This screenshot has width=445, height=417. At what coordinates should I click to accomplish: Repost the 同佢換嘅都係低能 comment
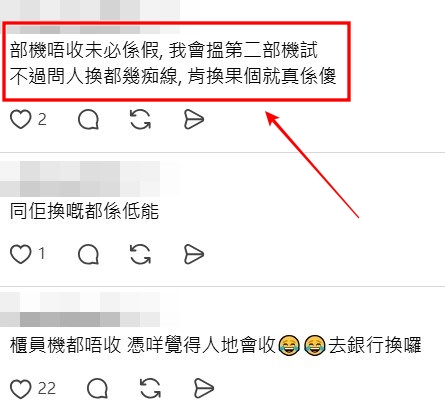point(140,254)
